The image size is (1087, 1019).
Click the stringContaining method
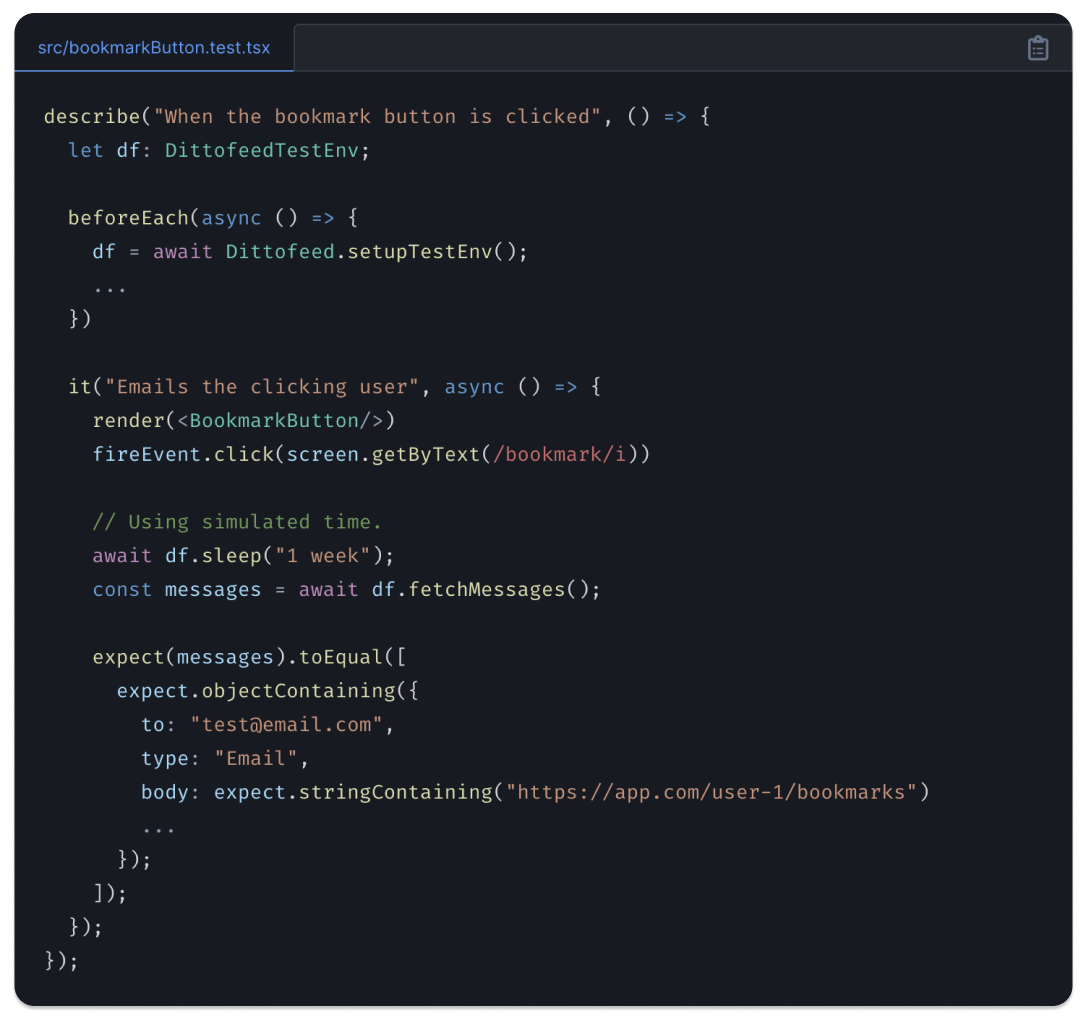click(396, 793)
